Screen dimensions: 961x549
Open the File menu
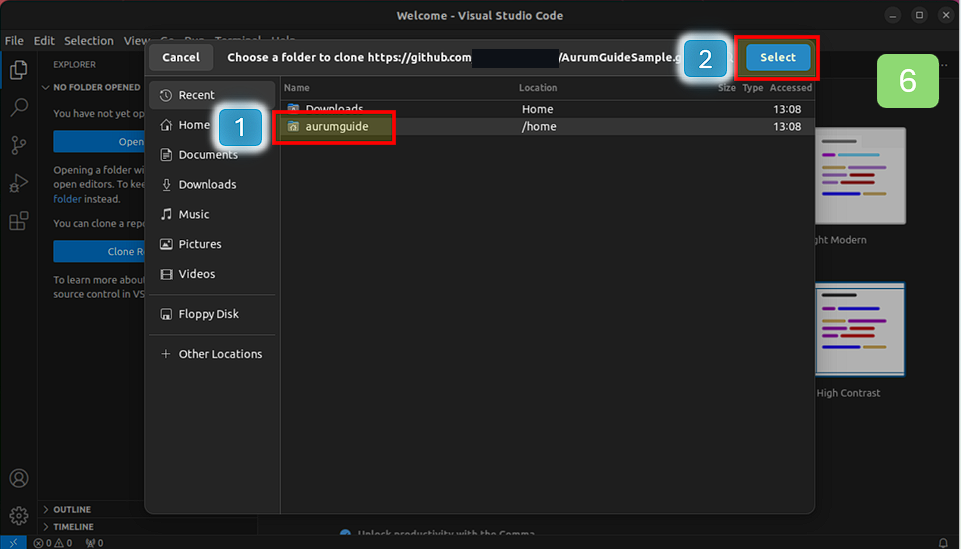coord(14,40)
